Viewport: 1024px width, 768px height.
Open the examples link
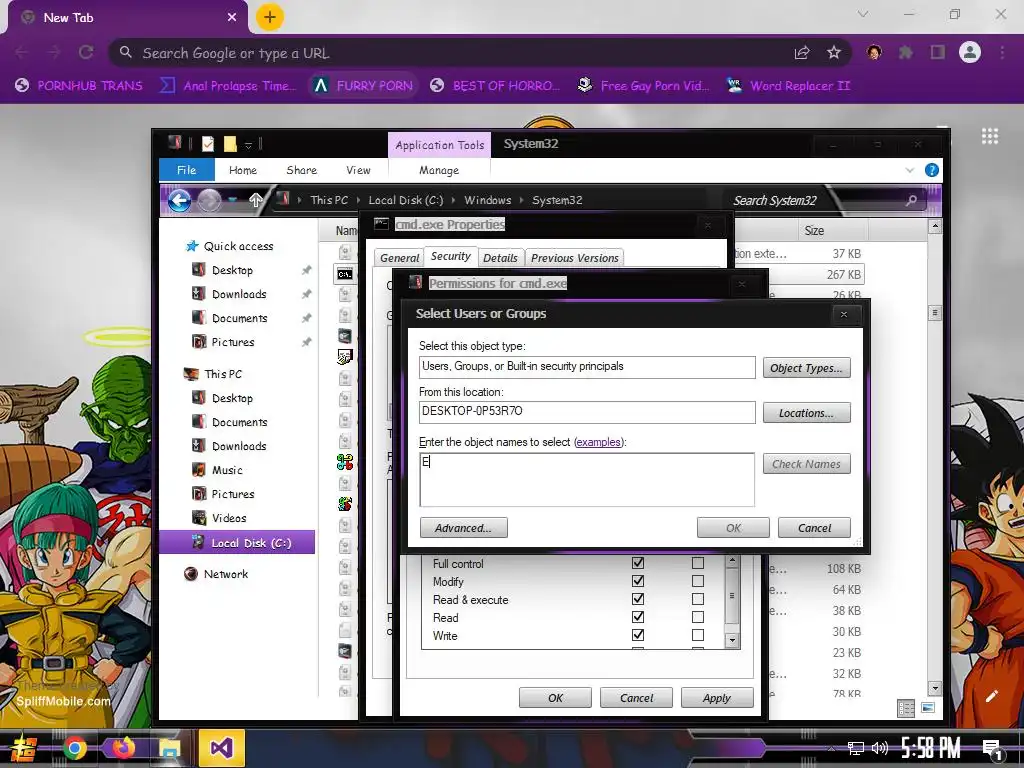click(x=598, y=442)
